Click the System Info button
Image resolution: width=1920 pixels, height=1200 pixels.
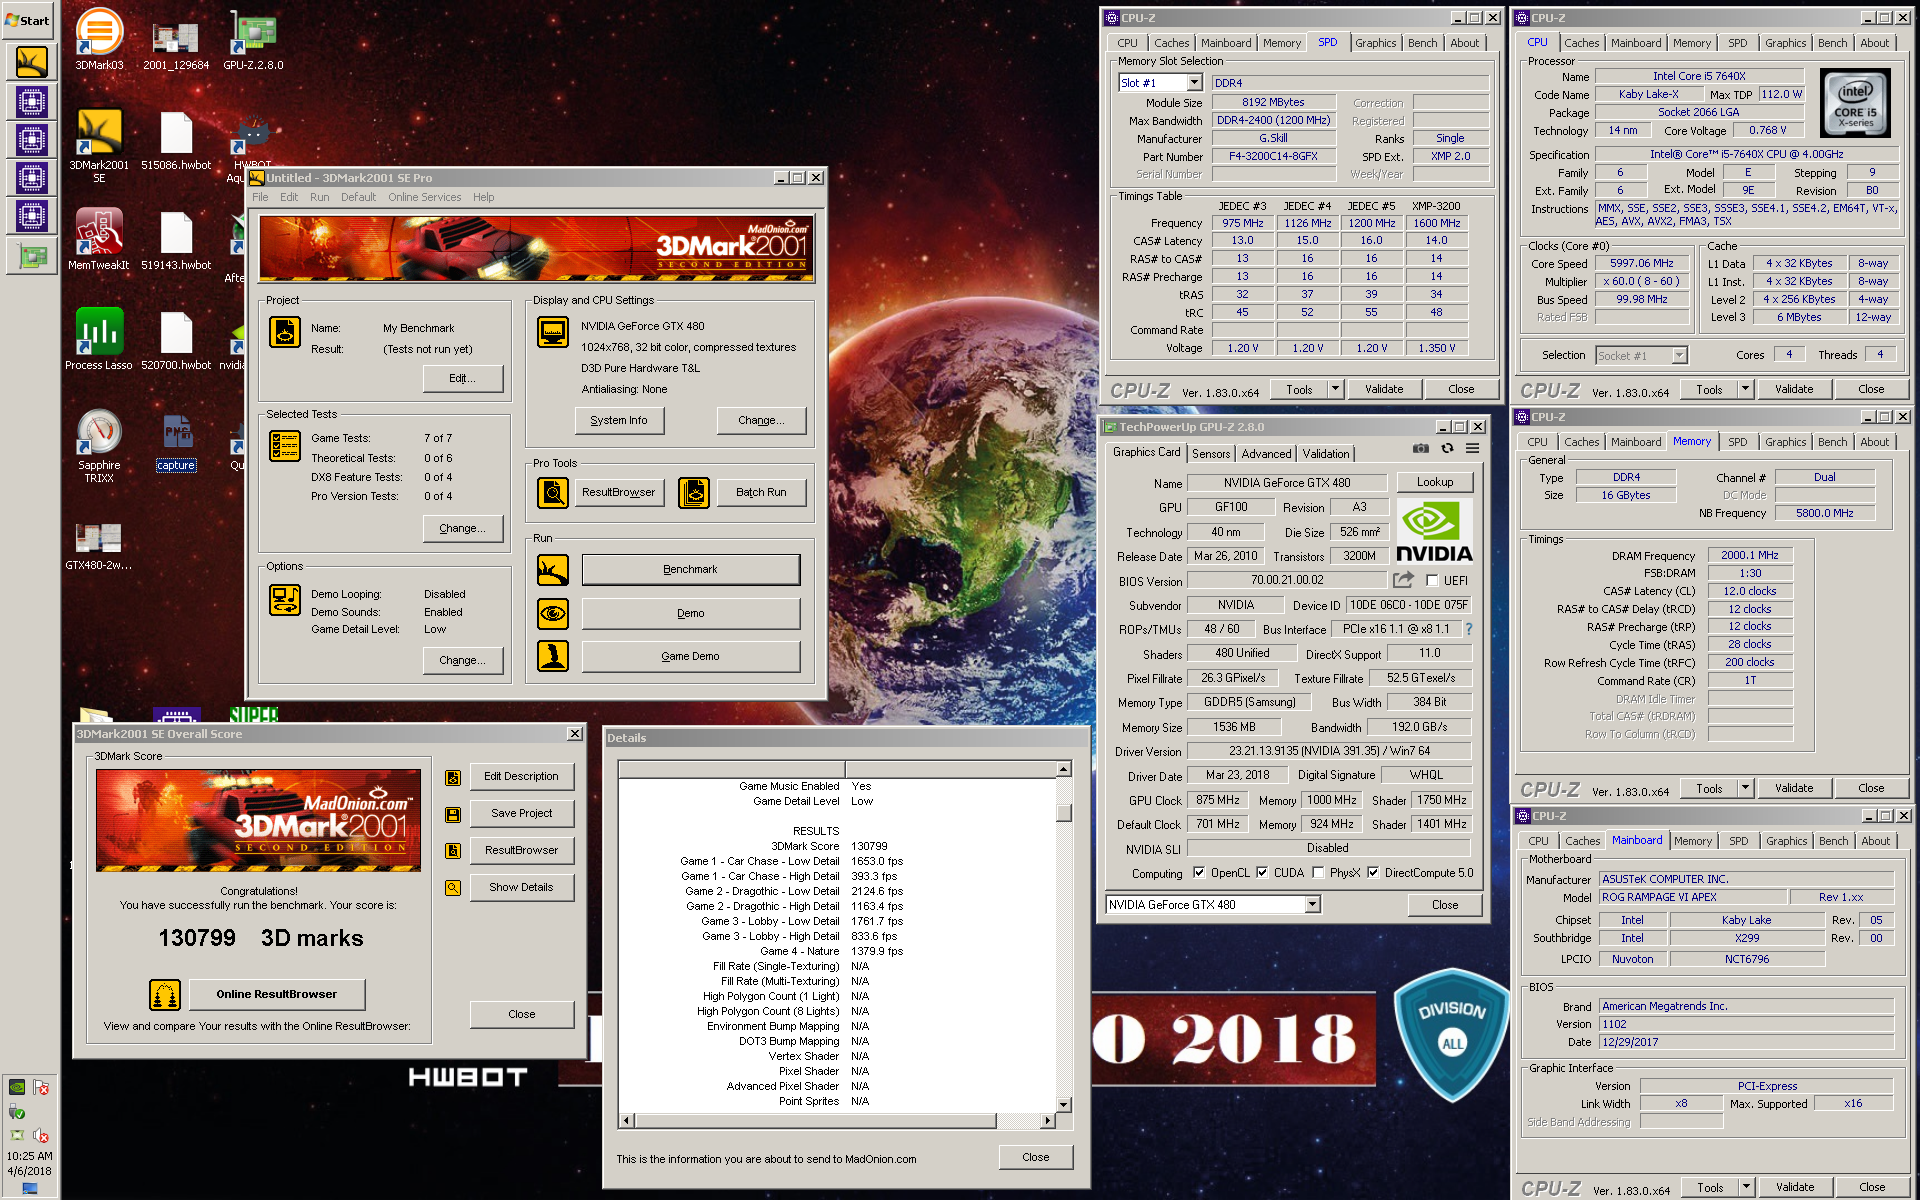tap(619, 421)
